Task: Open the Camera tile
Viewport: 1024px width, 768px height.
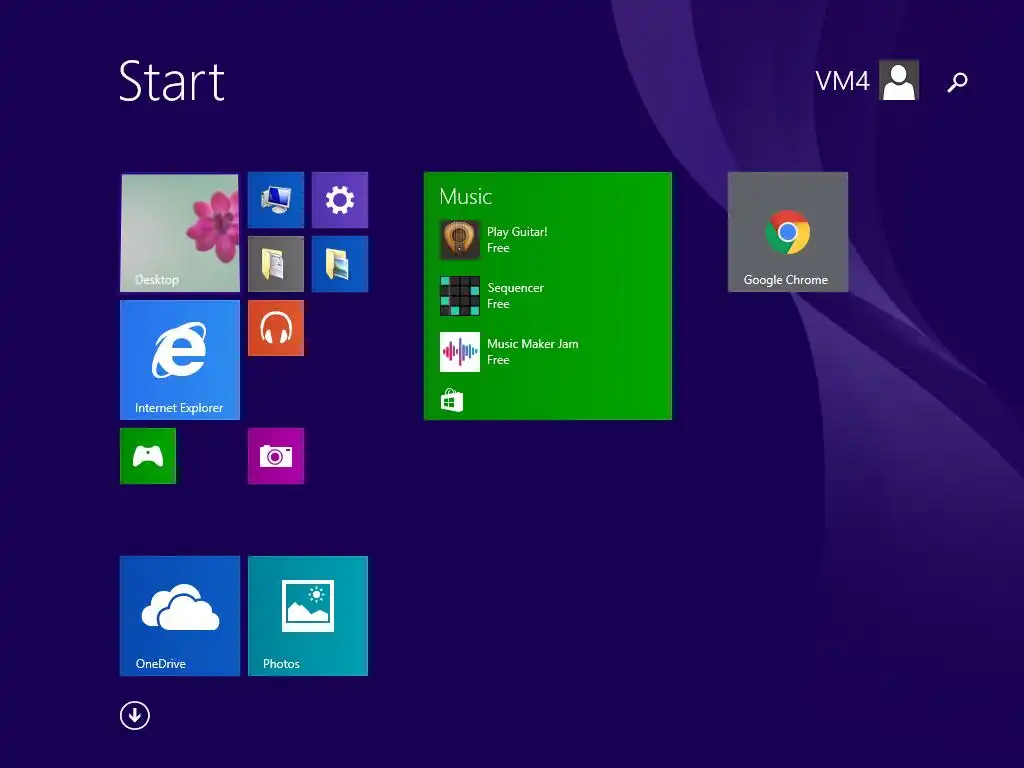Action: [x=276, y=456]
